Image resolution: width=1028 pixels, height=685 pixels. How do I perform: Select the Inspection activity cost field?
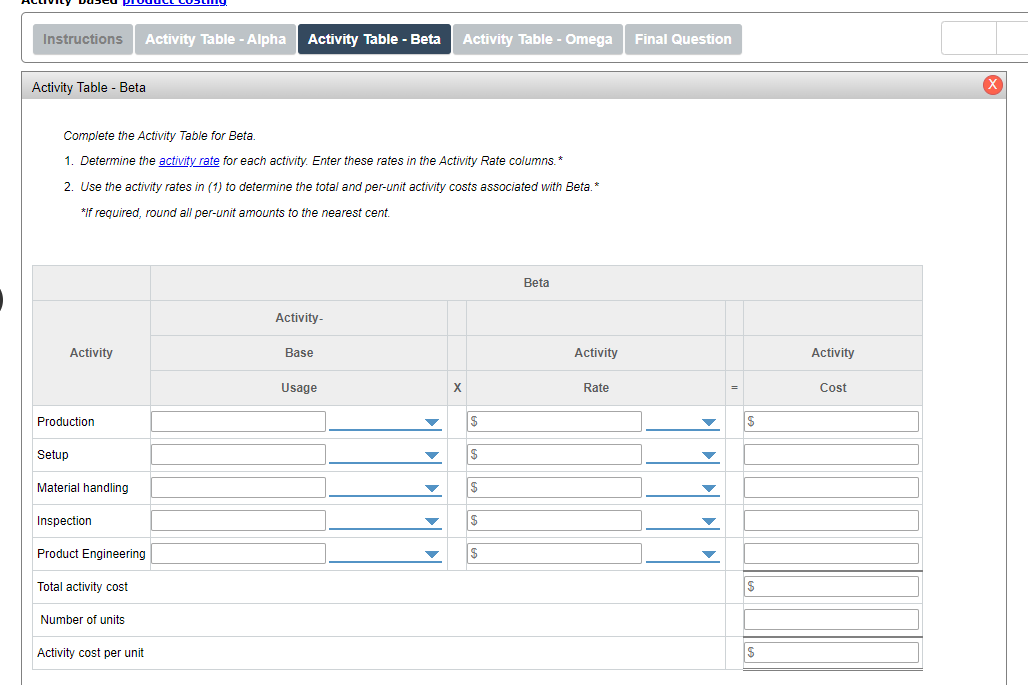coord(831,520)
